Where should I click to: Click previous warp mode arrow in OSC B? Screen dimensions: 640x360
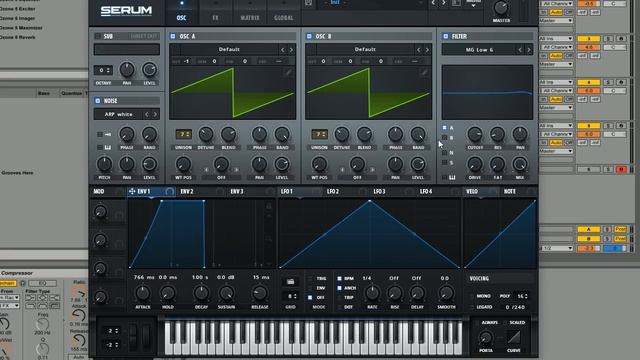point(342,169)
